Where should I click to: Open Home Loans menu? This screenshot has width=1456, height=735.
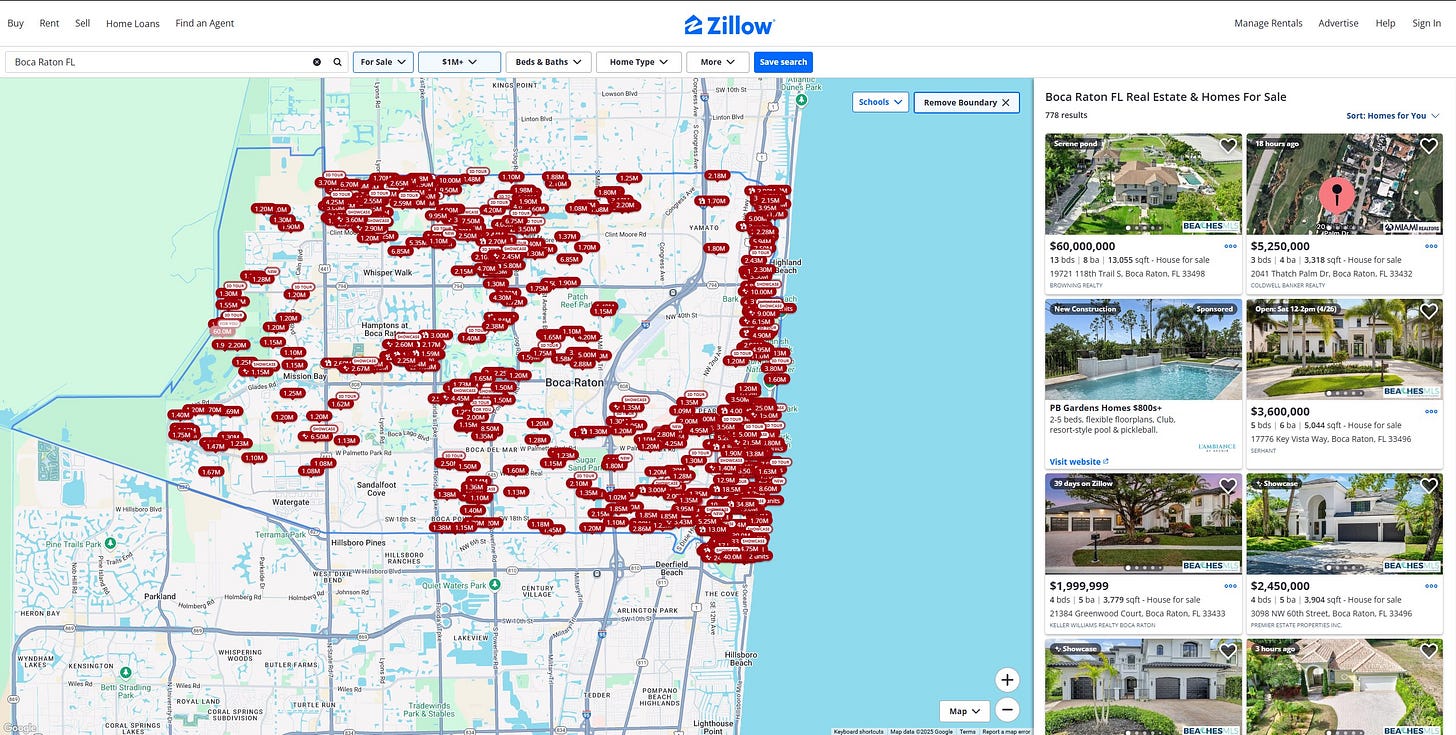(133, 23)
